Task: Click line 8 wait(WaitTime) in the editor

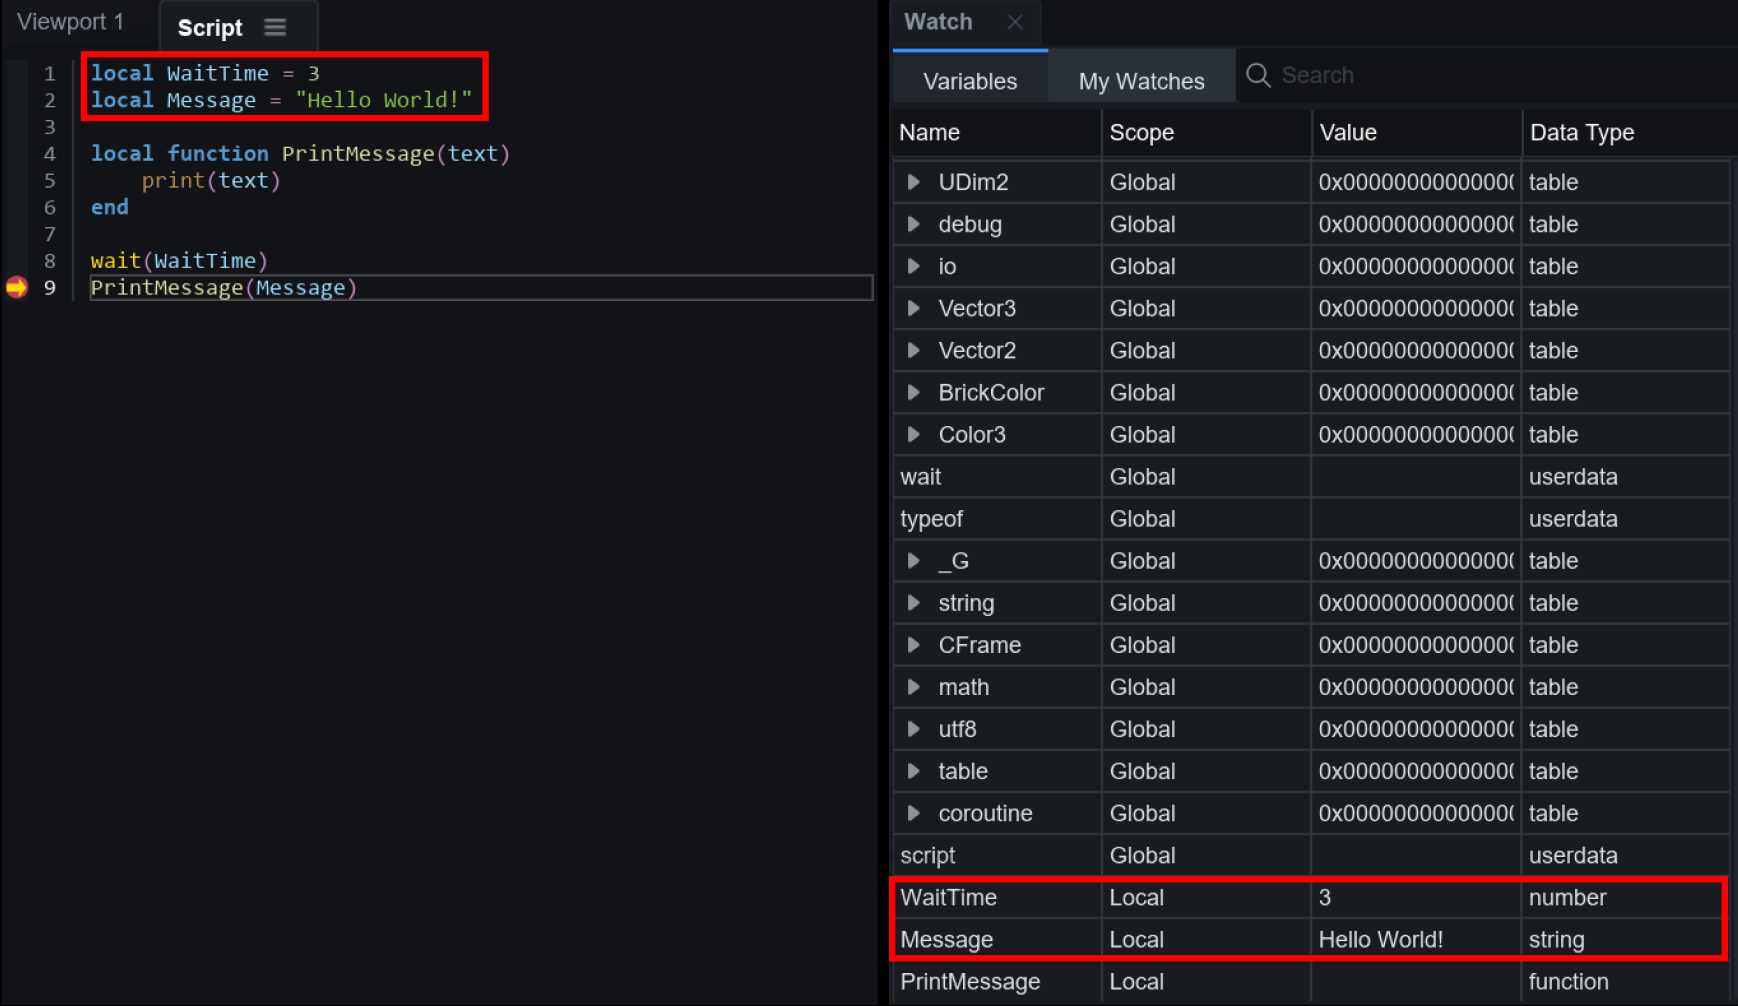Action: pos(179,261)
